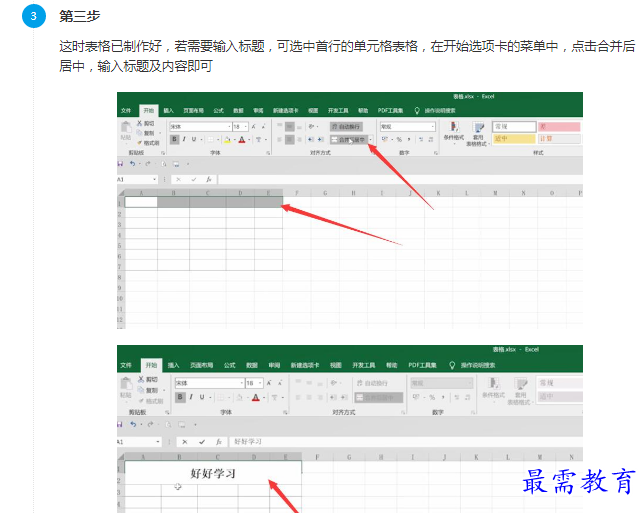
Task: Select File tab in first Excel screenshot
Action: click(126, 110)
